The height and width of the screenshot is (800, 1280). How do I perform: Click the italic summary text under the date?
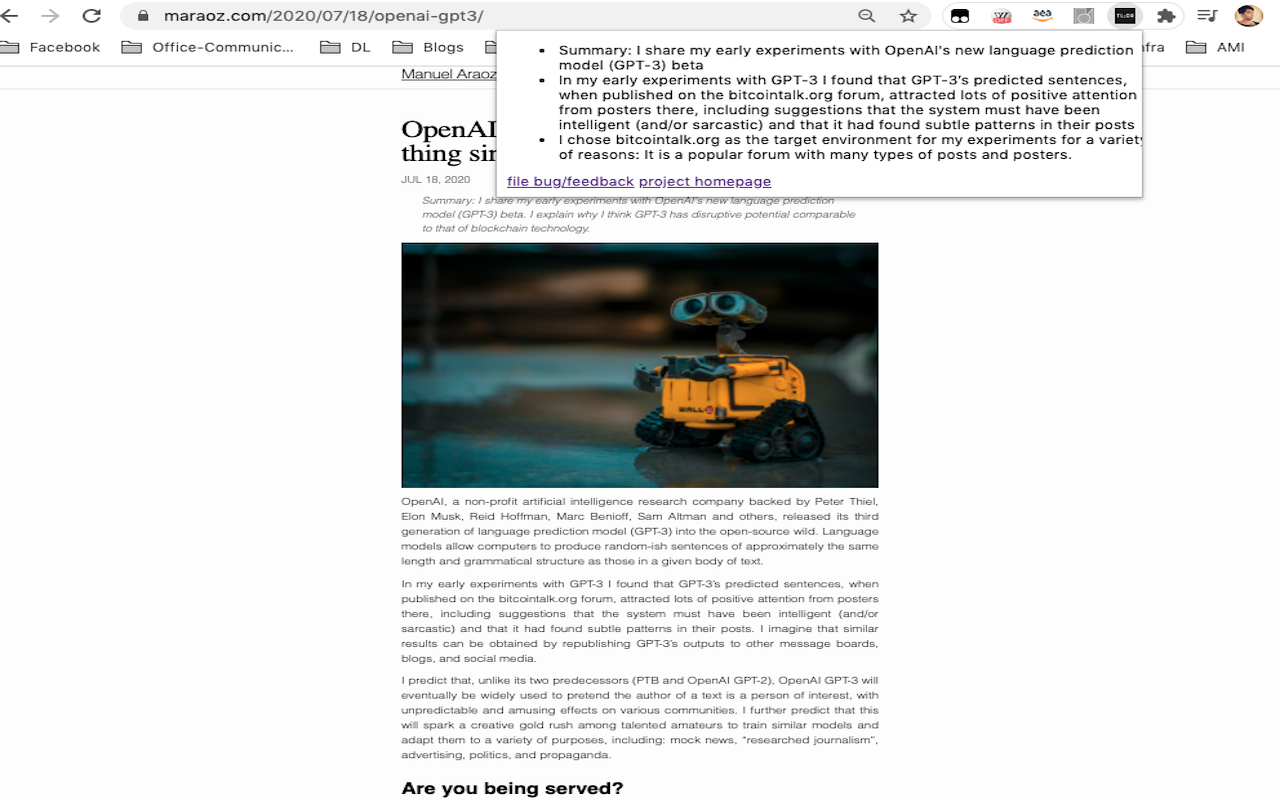638,214
